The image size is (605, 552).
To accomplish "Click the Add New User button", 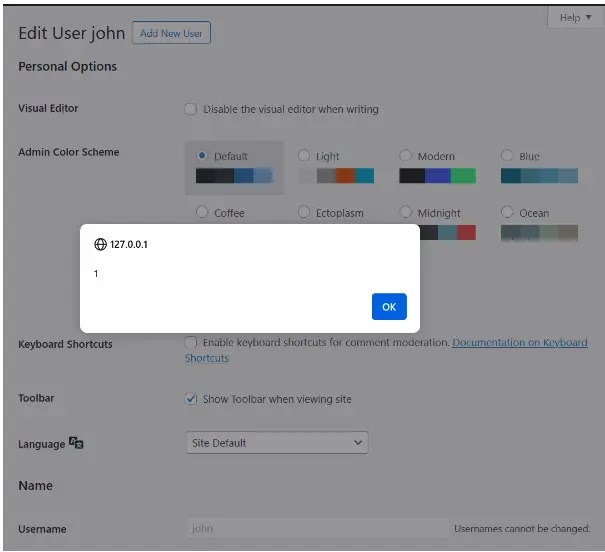I will (x=171, y=33).
